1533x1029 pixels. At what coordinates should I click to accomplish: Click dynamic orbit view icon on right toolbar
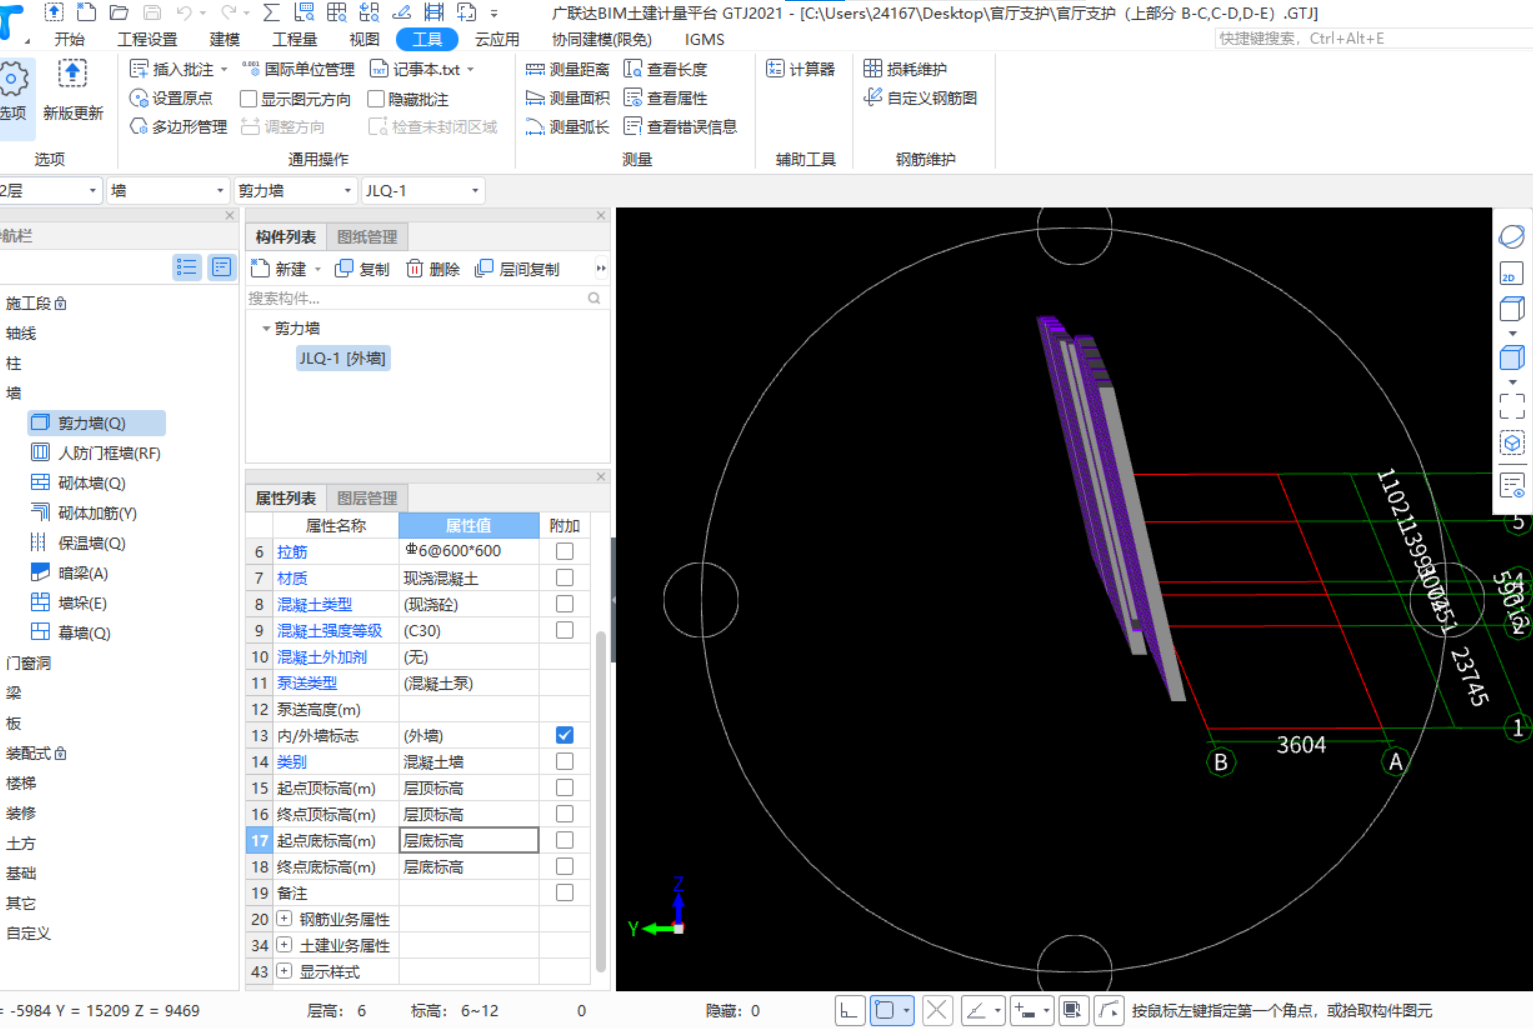pos(1511,237)
